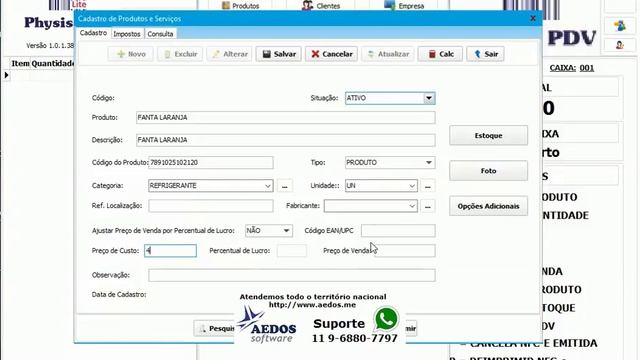Open the Ajustar Preço de Venda NÃO dropdown

tap(286, 231)
